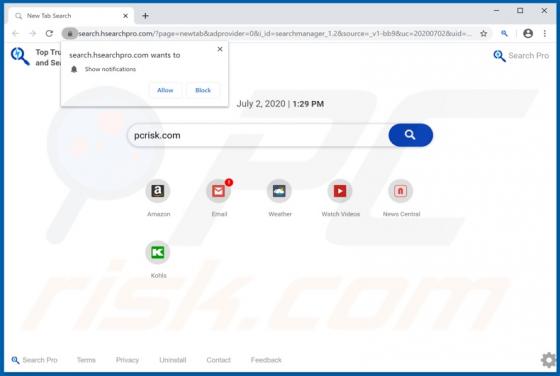Open the Chrome profile account icon
This screenshot has width=560, height=376.
528,34
